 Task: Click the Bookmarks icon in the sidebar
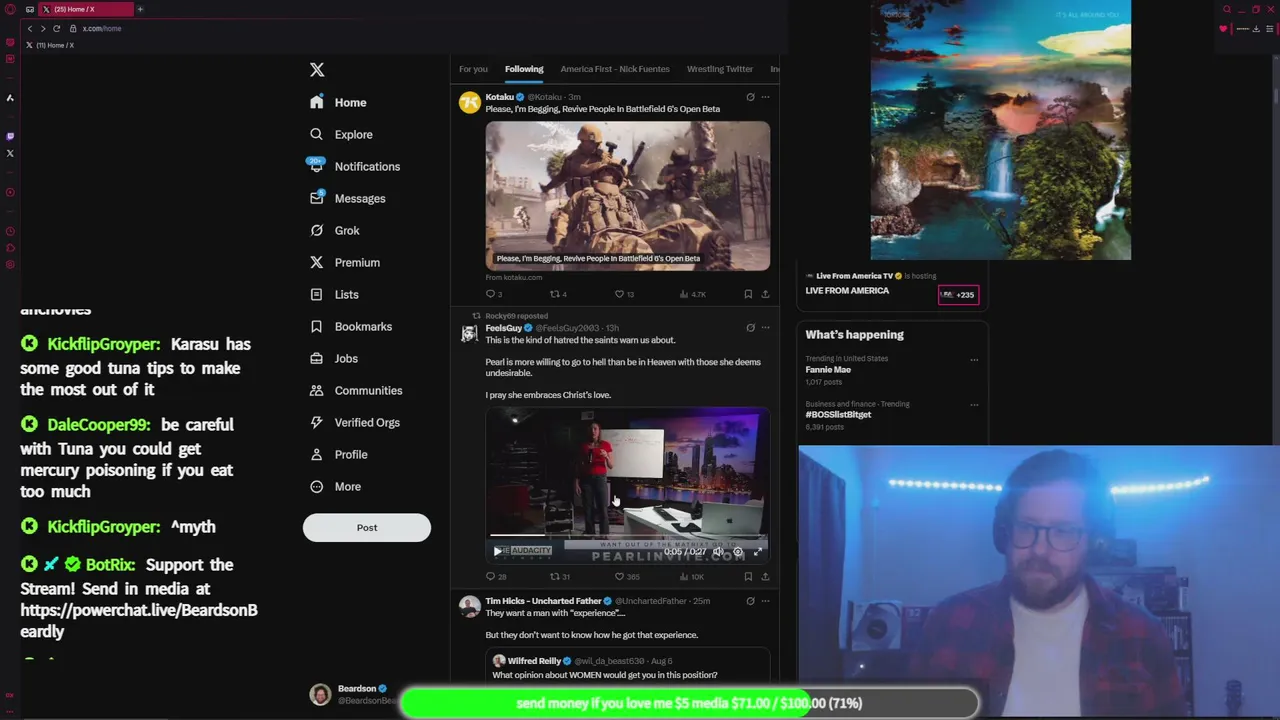[x=316, y=326]
